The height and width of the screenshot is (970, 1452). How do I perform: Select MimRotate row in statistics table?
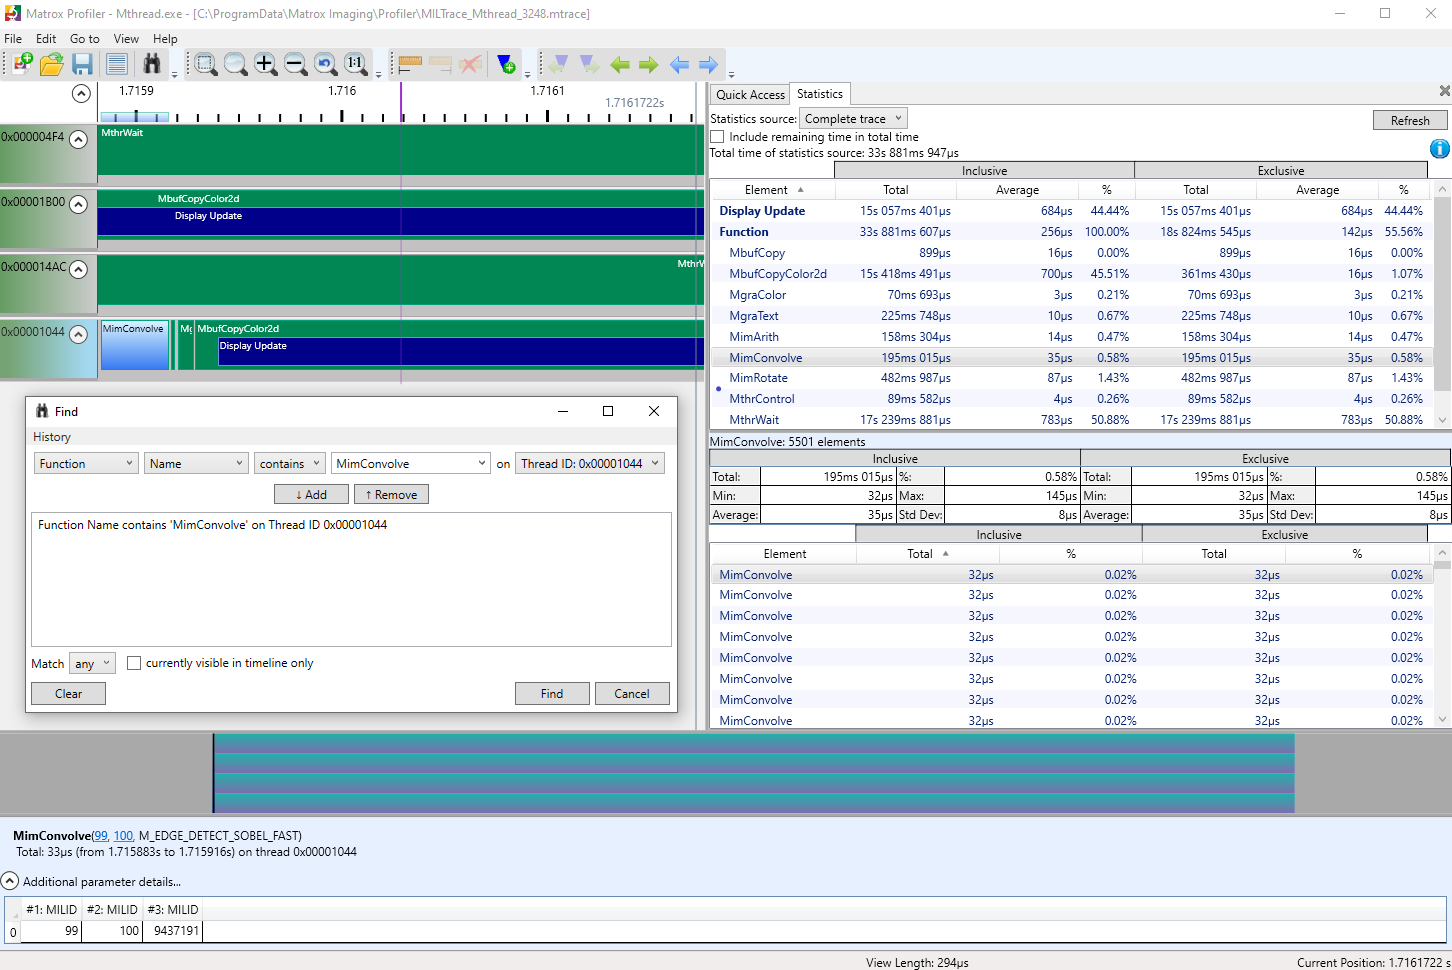click(x=1071, y=378)
